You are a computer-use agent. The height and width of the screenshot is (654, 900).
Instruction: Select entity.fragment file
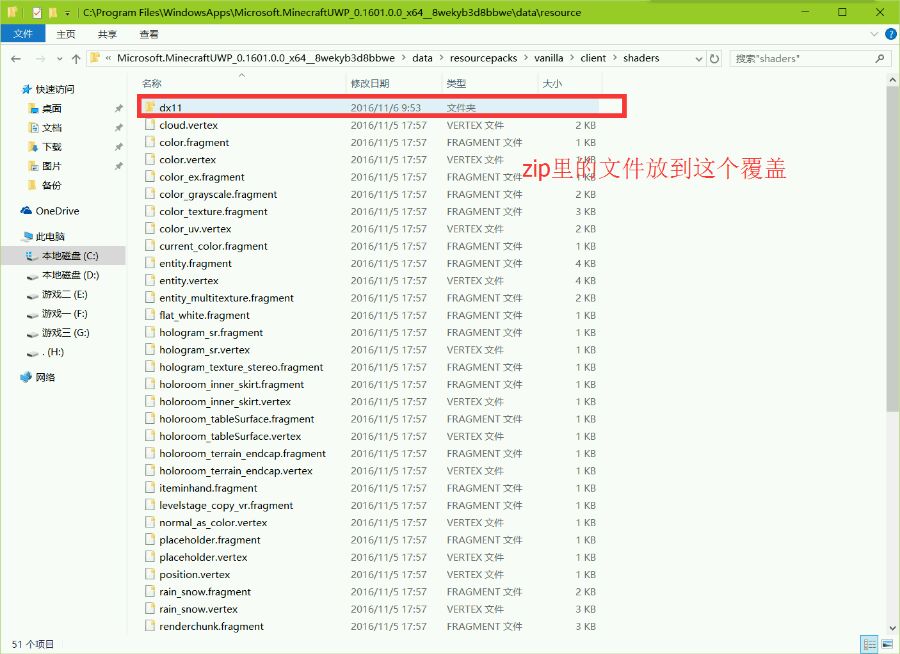click(195, 263)
